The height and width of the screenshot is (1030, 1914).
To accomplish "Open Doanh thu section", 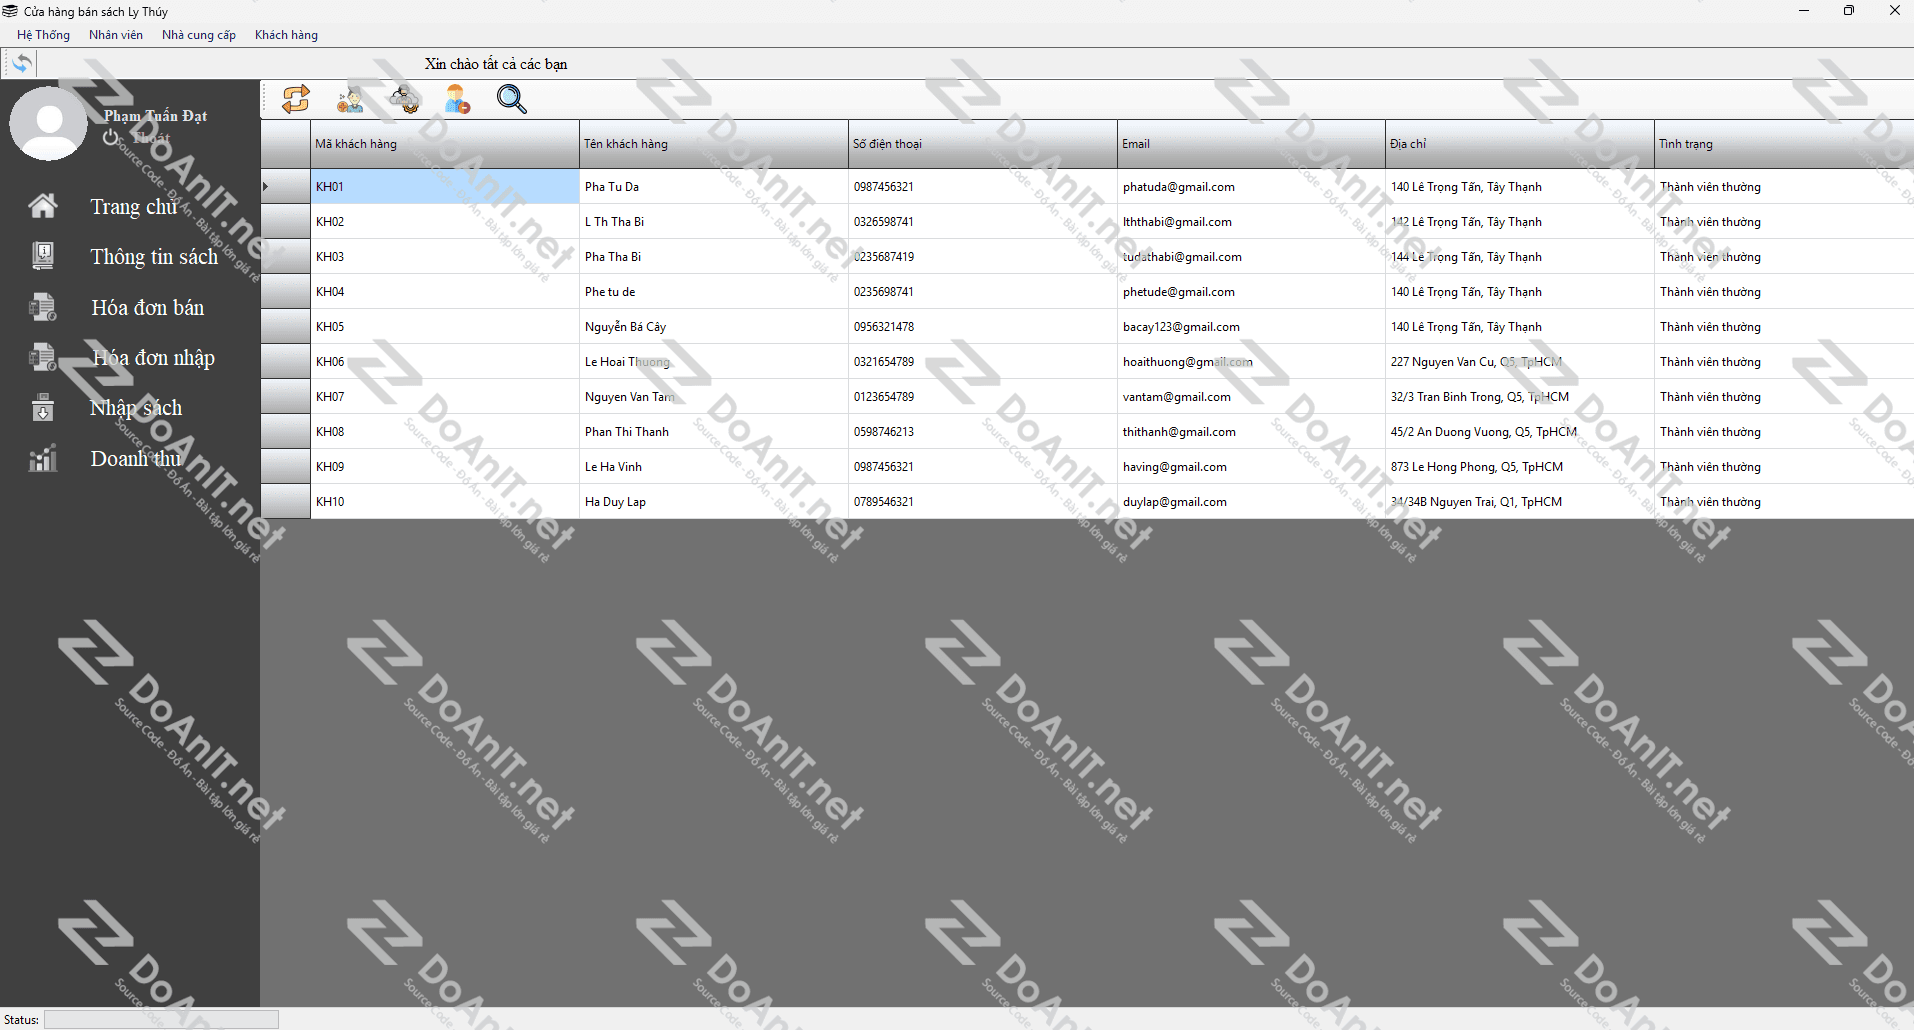I will tap(136, 459).
